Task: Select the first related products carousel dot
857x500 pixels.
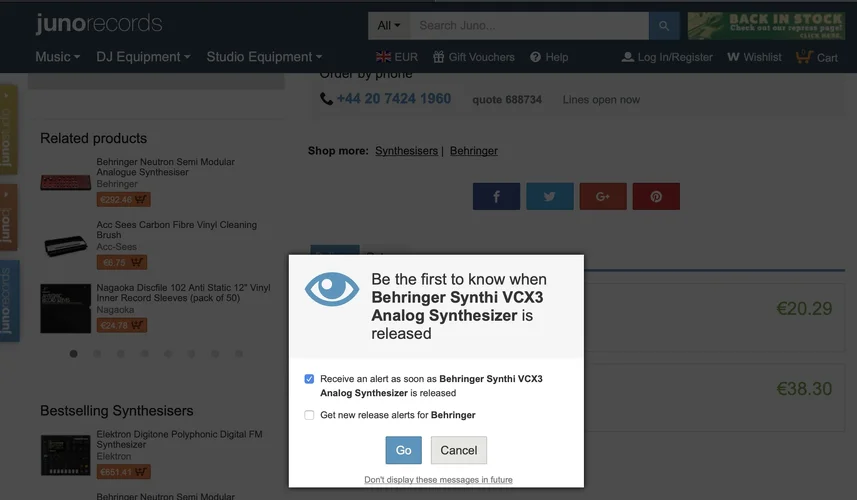Action: coord(73,354)
